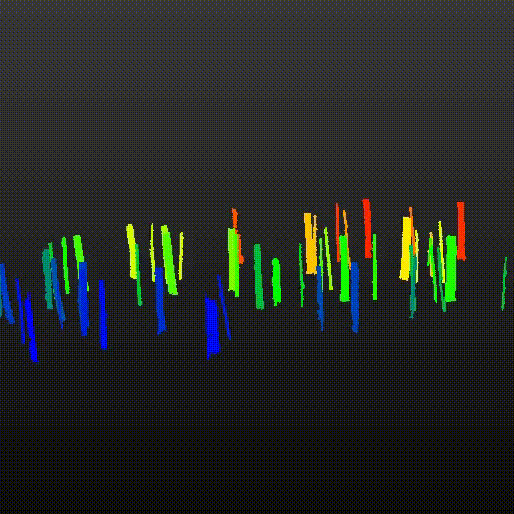Pick the blue segment below the tall red bar
This screenshot has height=514, width=514.
(355, 297)
